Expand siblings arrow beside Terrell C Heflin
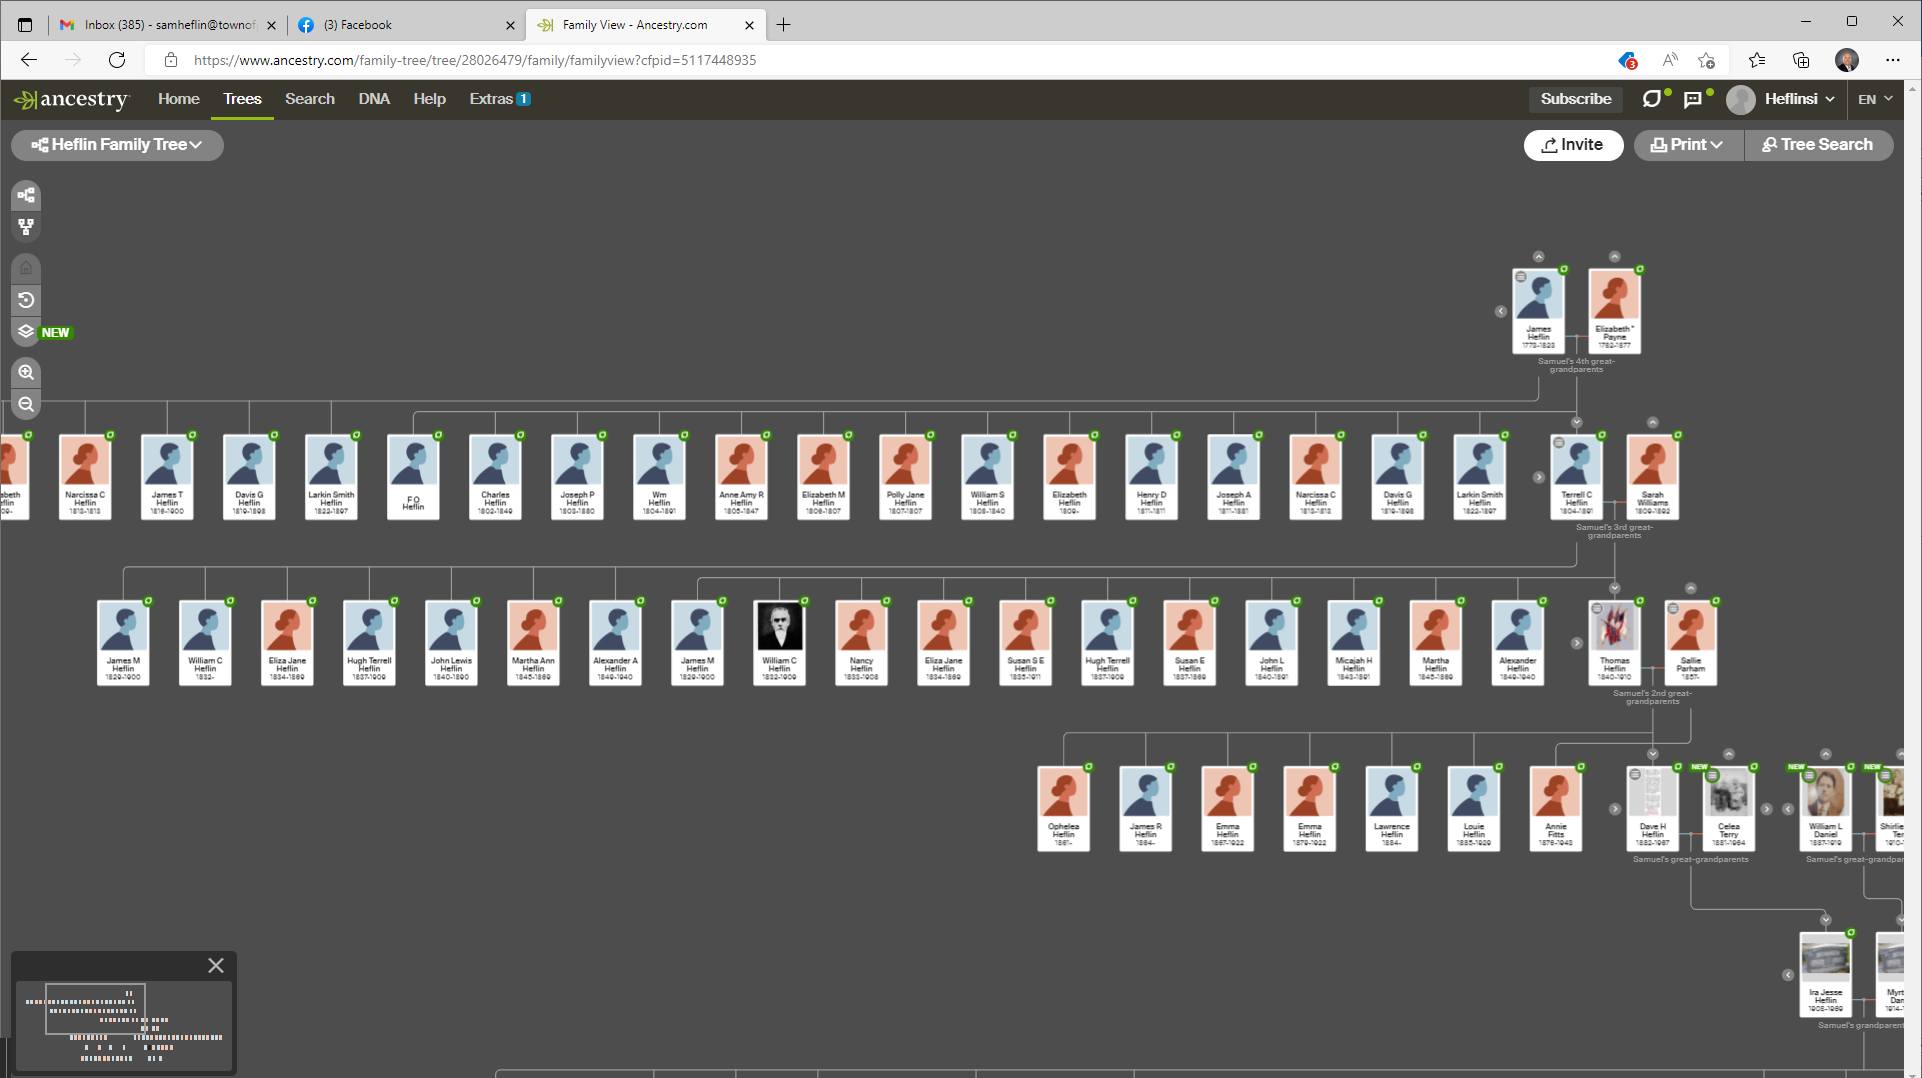 click(1539, 477)
